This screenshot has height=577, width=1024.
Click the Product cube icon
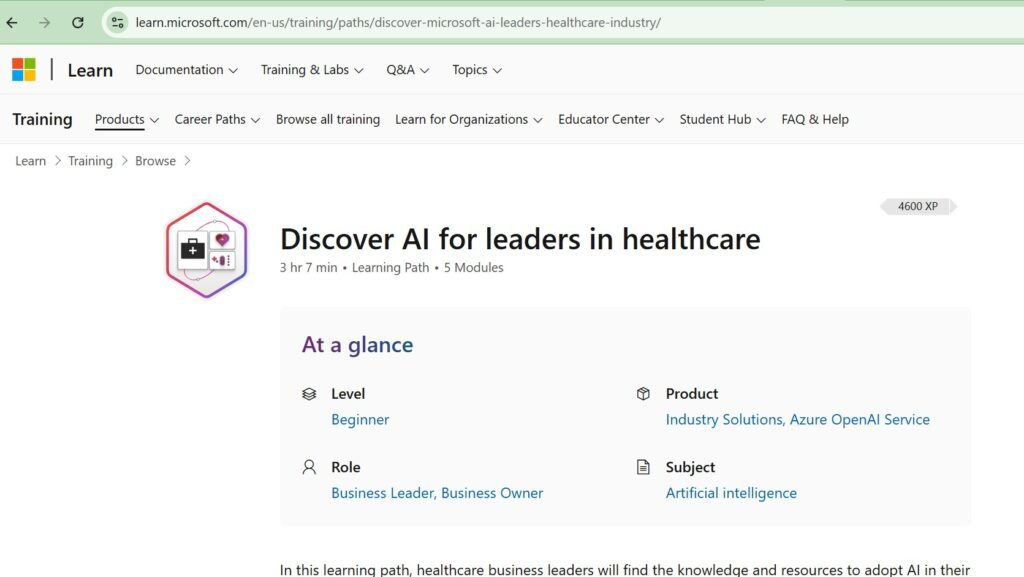point(643,394)
